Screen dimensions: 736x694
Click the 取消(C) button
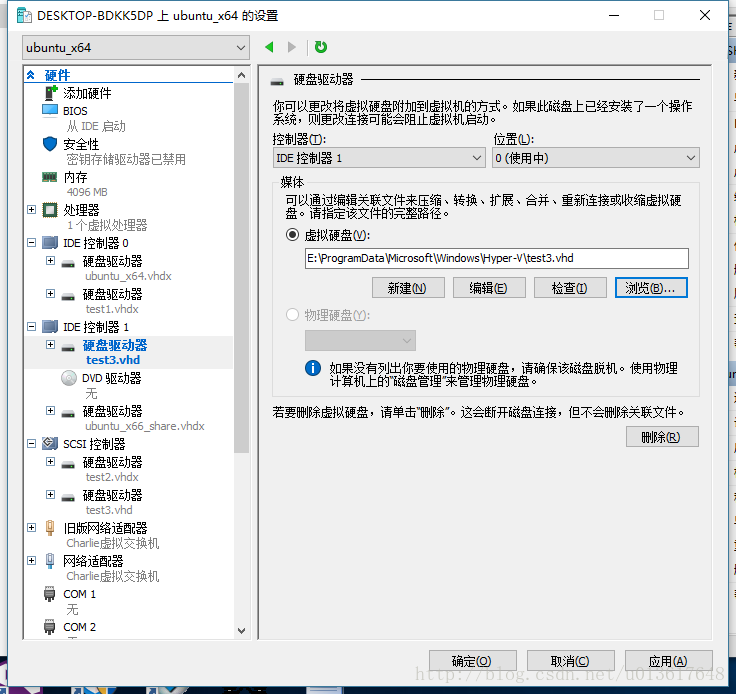(x=570, y=661)
